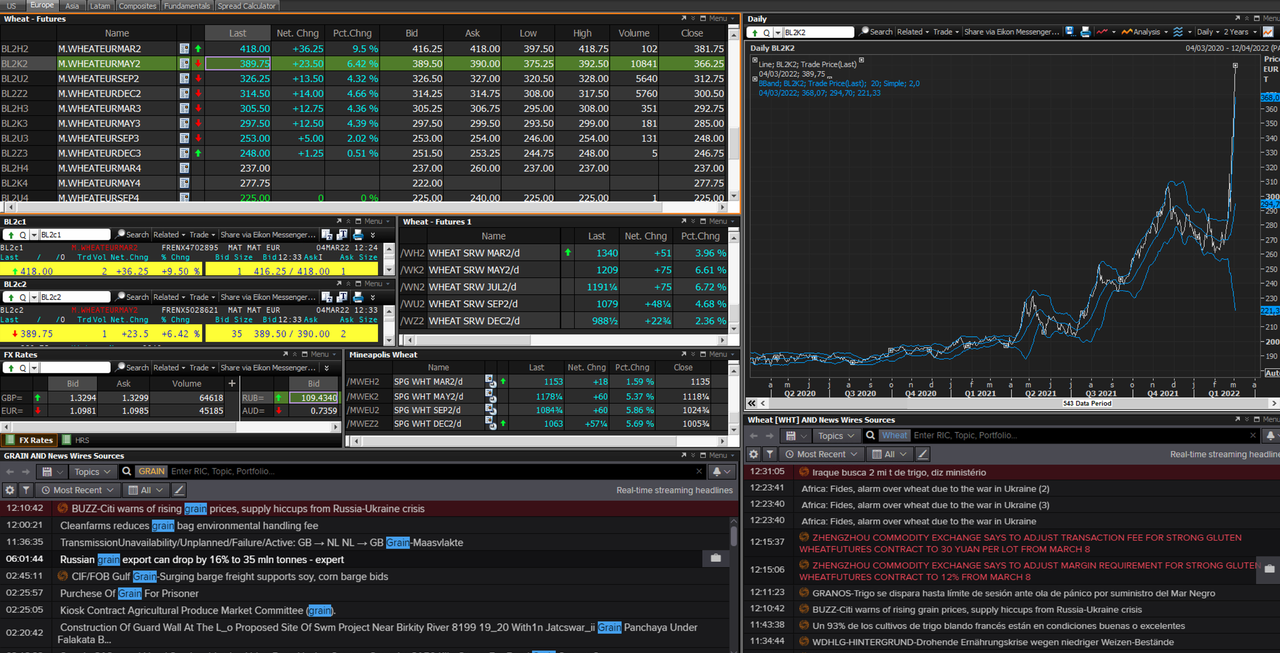
Task: Open filter funnel in Wheat news panel
Action: click(770, 454)
